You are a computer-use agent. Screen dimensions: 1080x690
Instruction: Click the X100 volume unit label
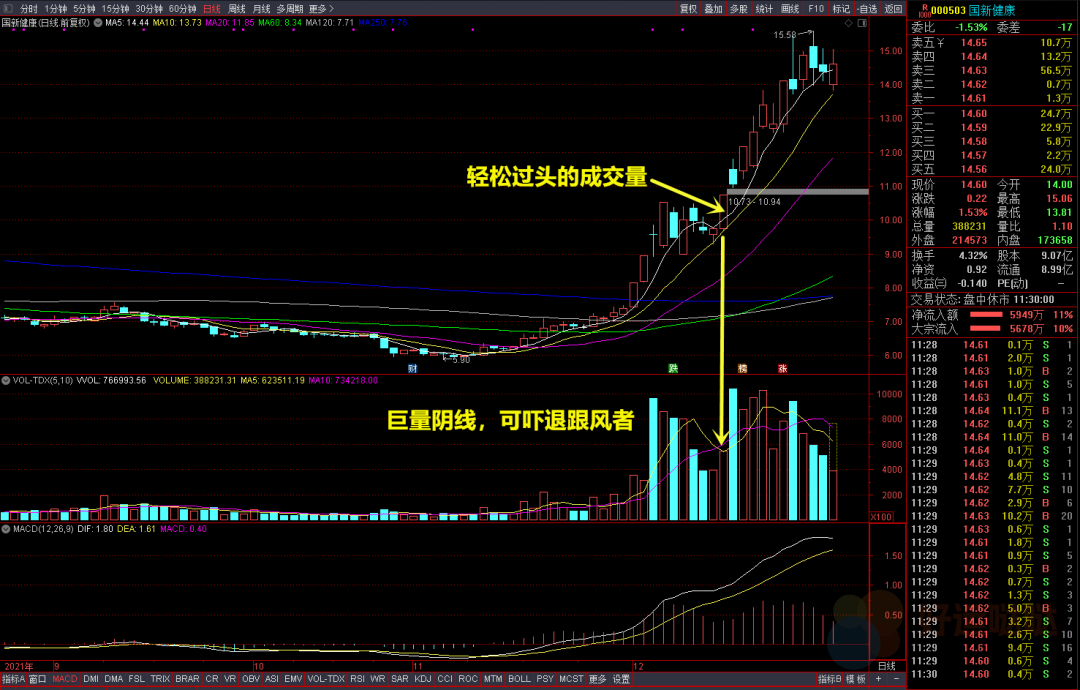coord(881,516)
